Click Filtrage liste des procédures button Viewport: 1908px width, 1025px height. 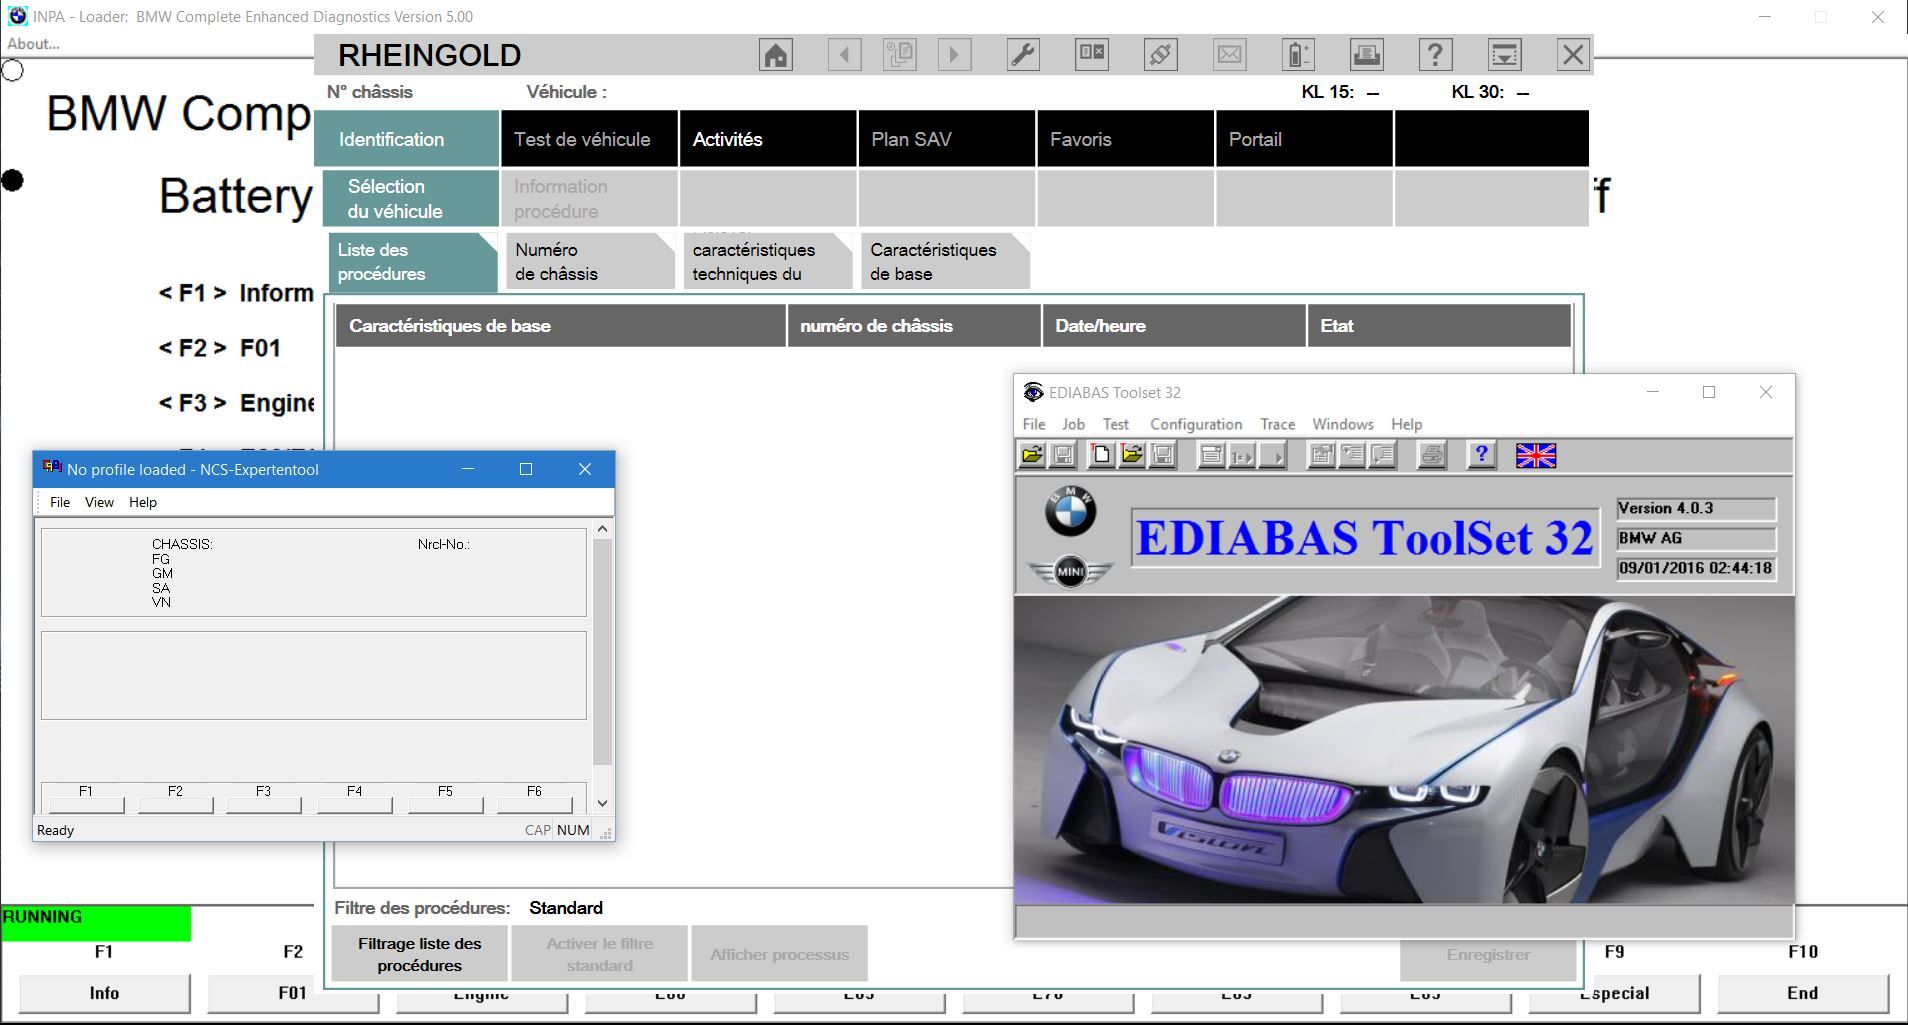[x=419, y=954]
